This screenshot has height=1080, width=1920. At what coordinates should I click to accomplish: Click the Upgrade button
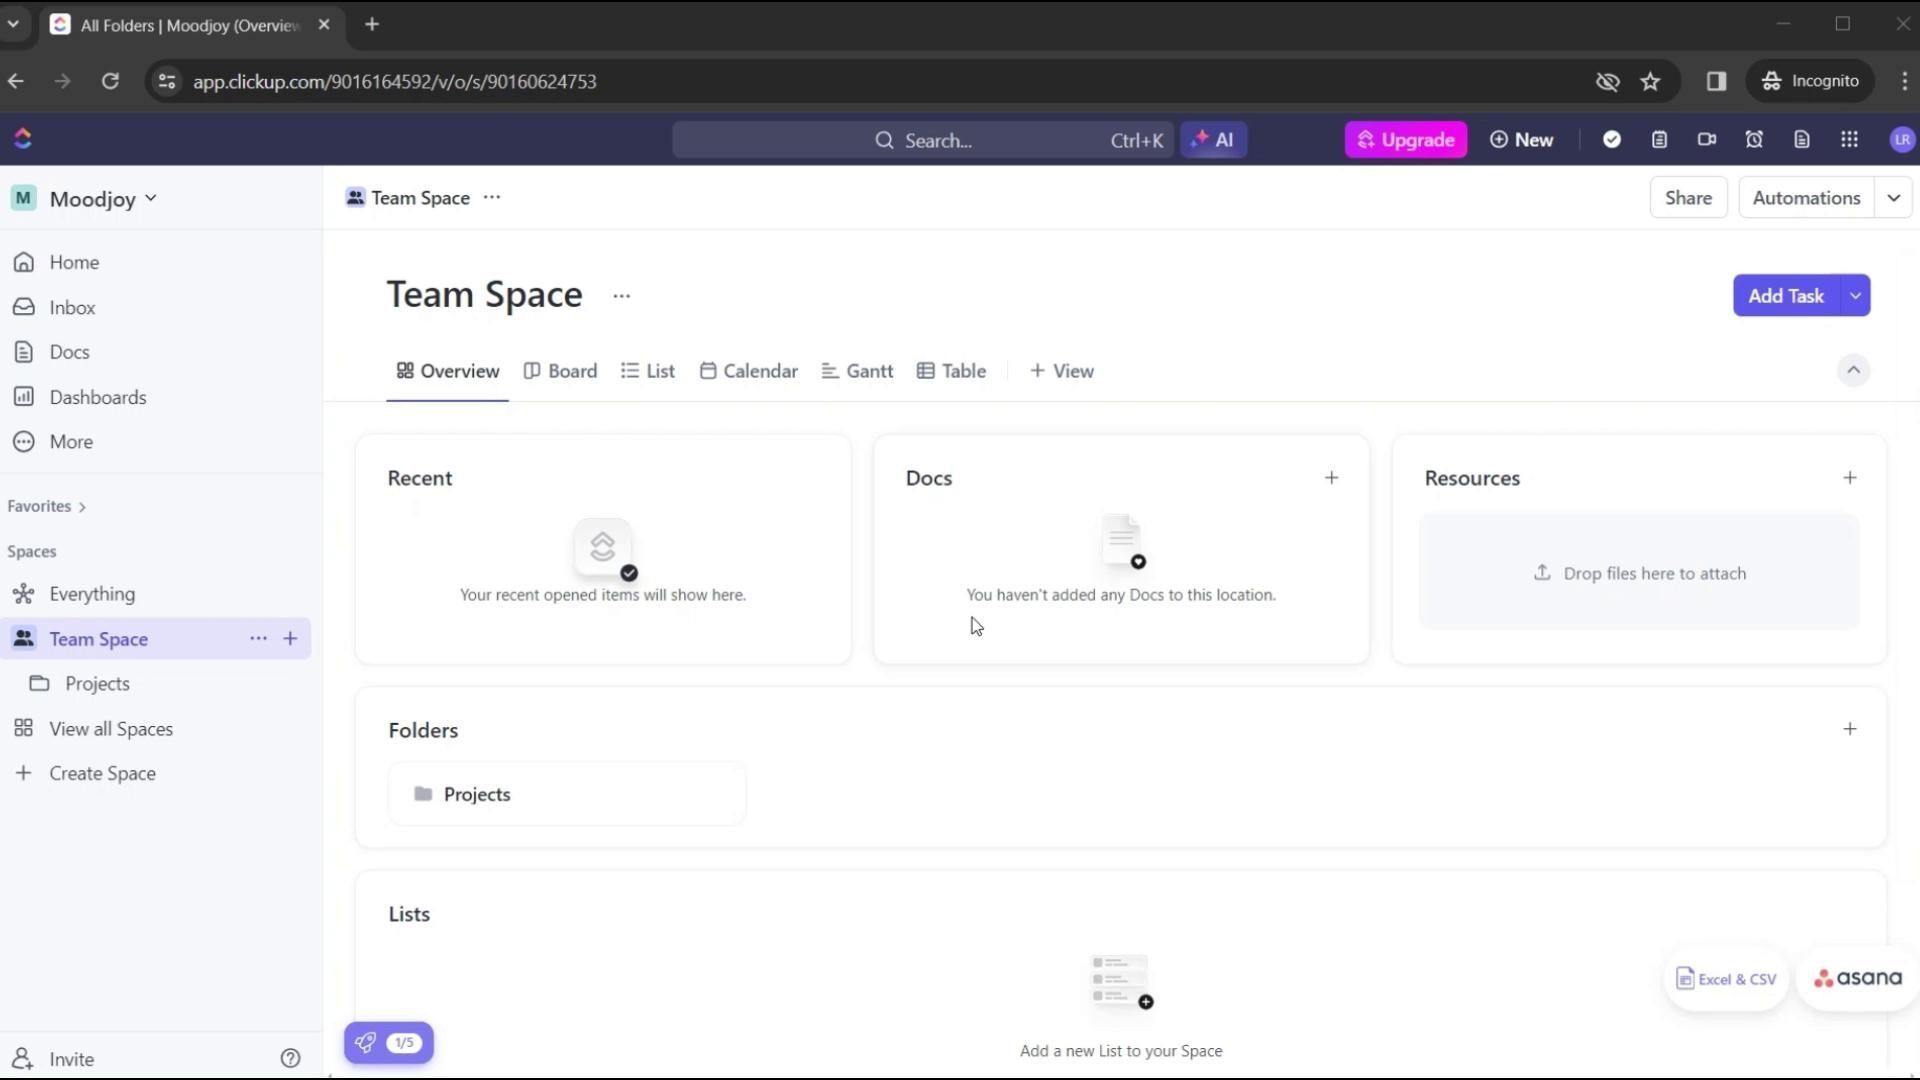1405,140
